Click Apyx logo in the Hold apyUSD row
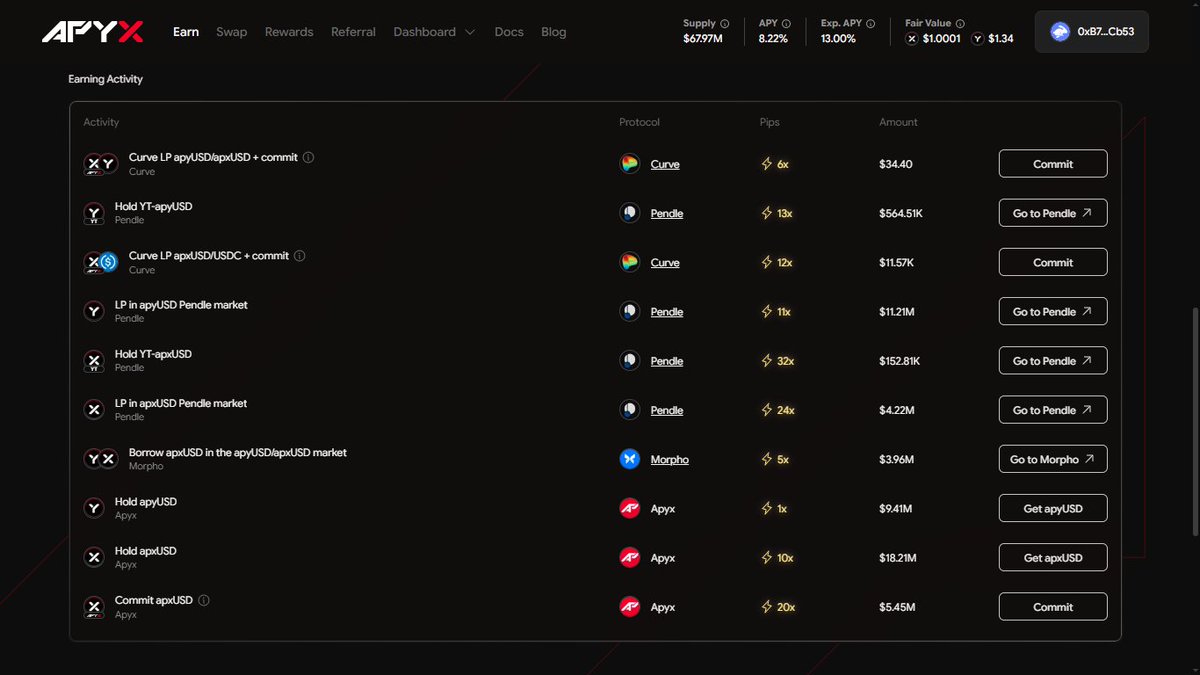Screen dimensions: 1200x675 [629, 508]
